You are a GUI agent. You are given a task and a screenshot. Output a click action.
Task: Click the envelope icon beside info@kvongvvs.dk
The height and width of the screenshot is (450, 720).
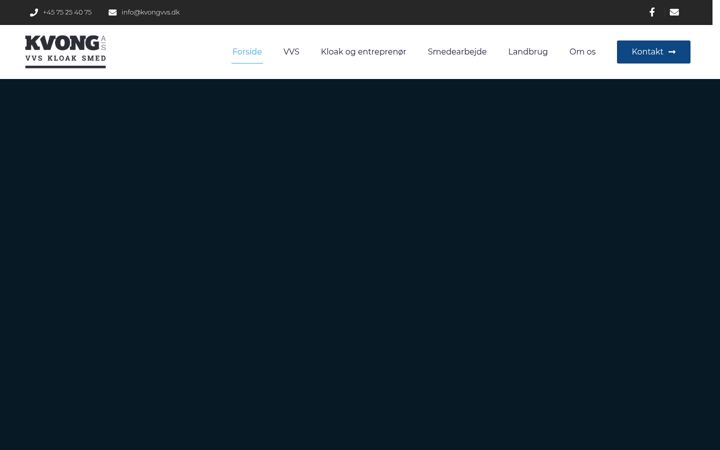click(112, 12)
